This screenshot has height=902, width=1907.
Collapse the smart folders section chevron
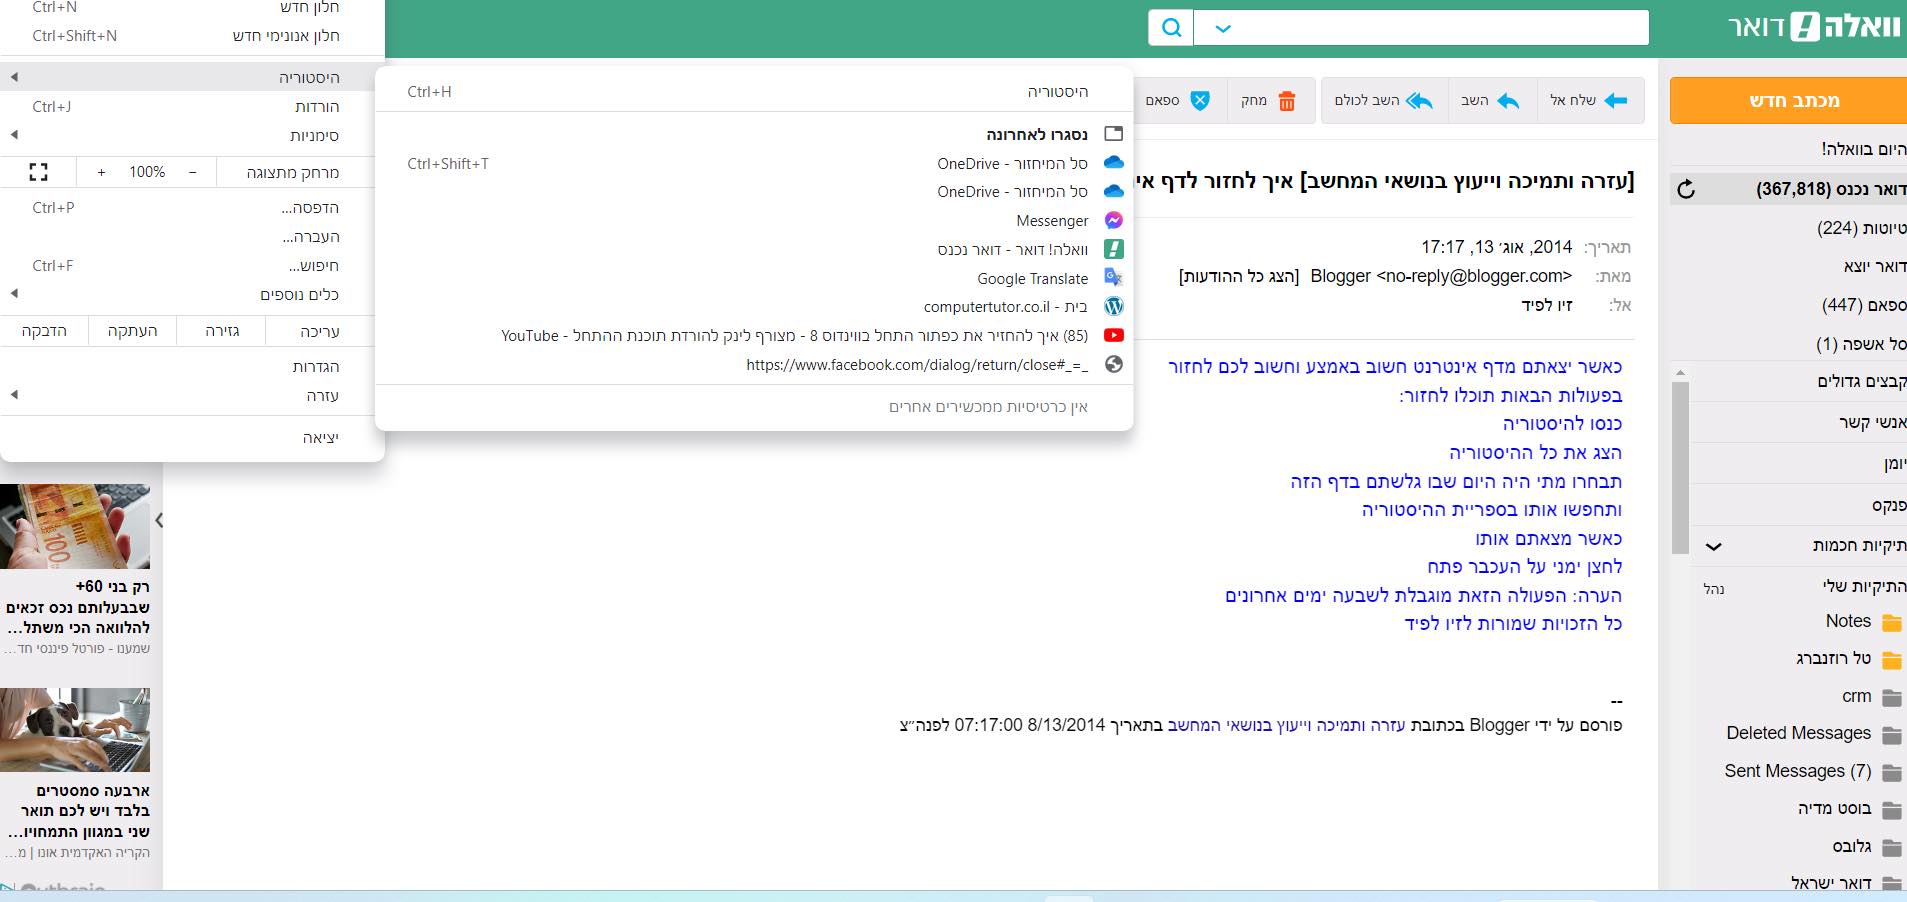coord(1713,546)
